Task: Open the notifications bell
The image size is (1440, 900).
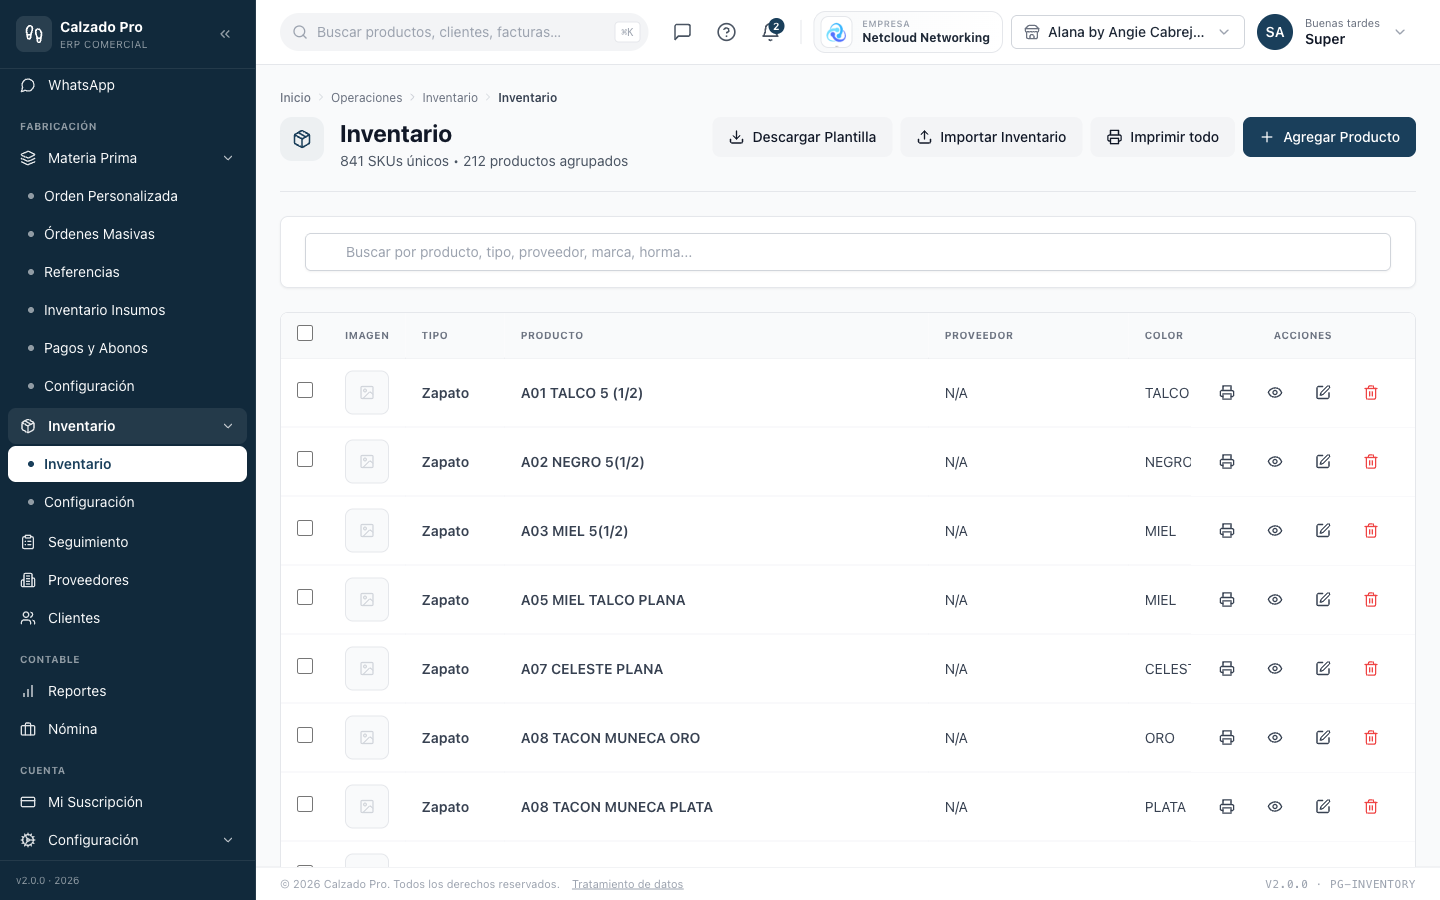Action: click(x=770, y=32)
